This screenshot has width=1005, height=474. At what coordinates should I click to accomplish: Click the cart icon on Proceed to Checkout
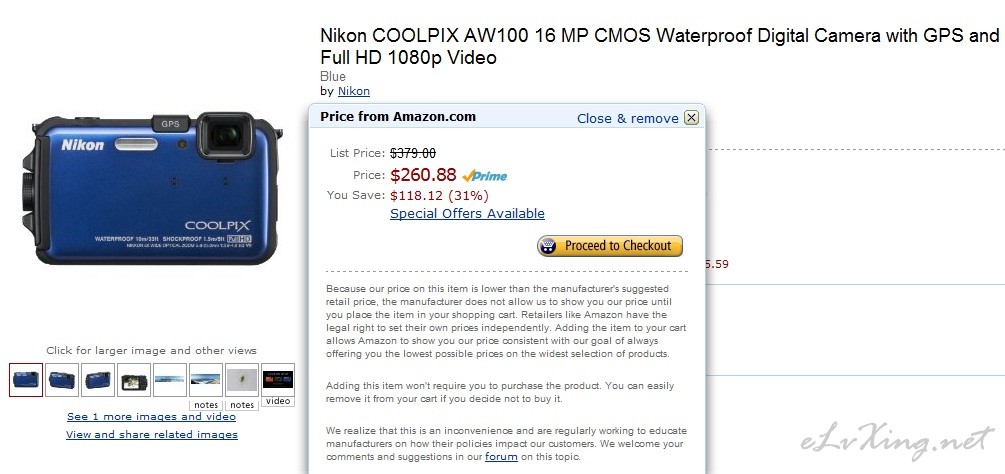click(x=548, y=246)
